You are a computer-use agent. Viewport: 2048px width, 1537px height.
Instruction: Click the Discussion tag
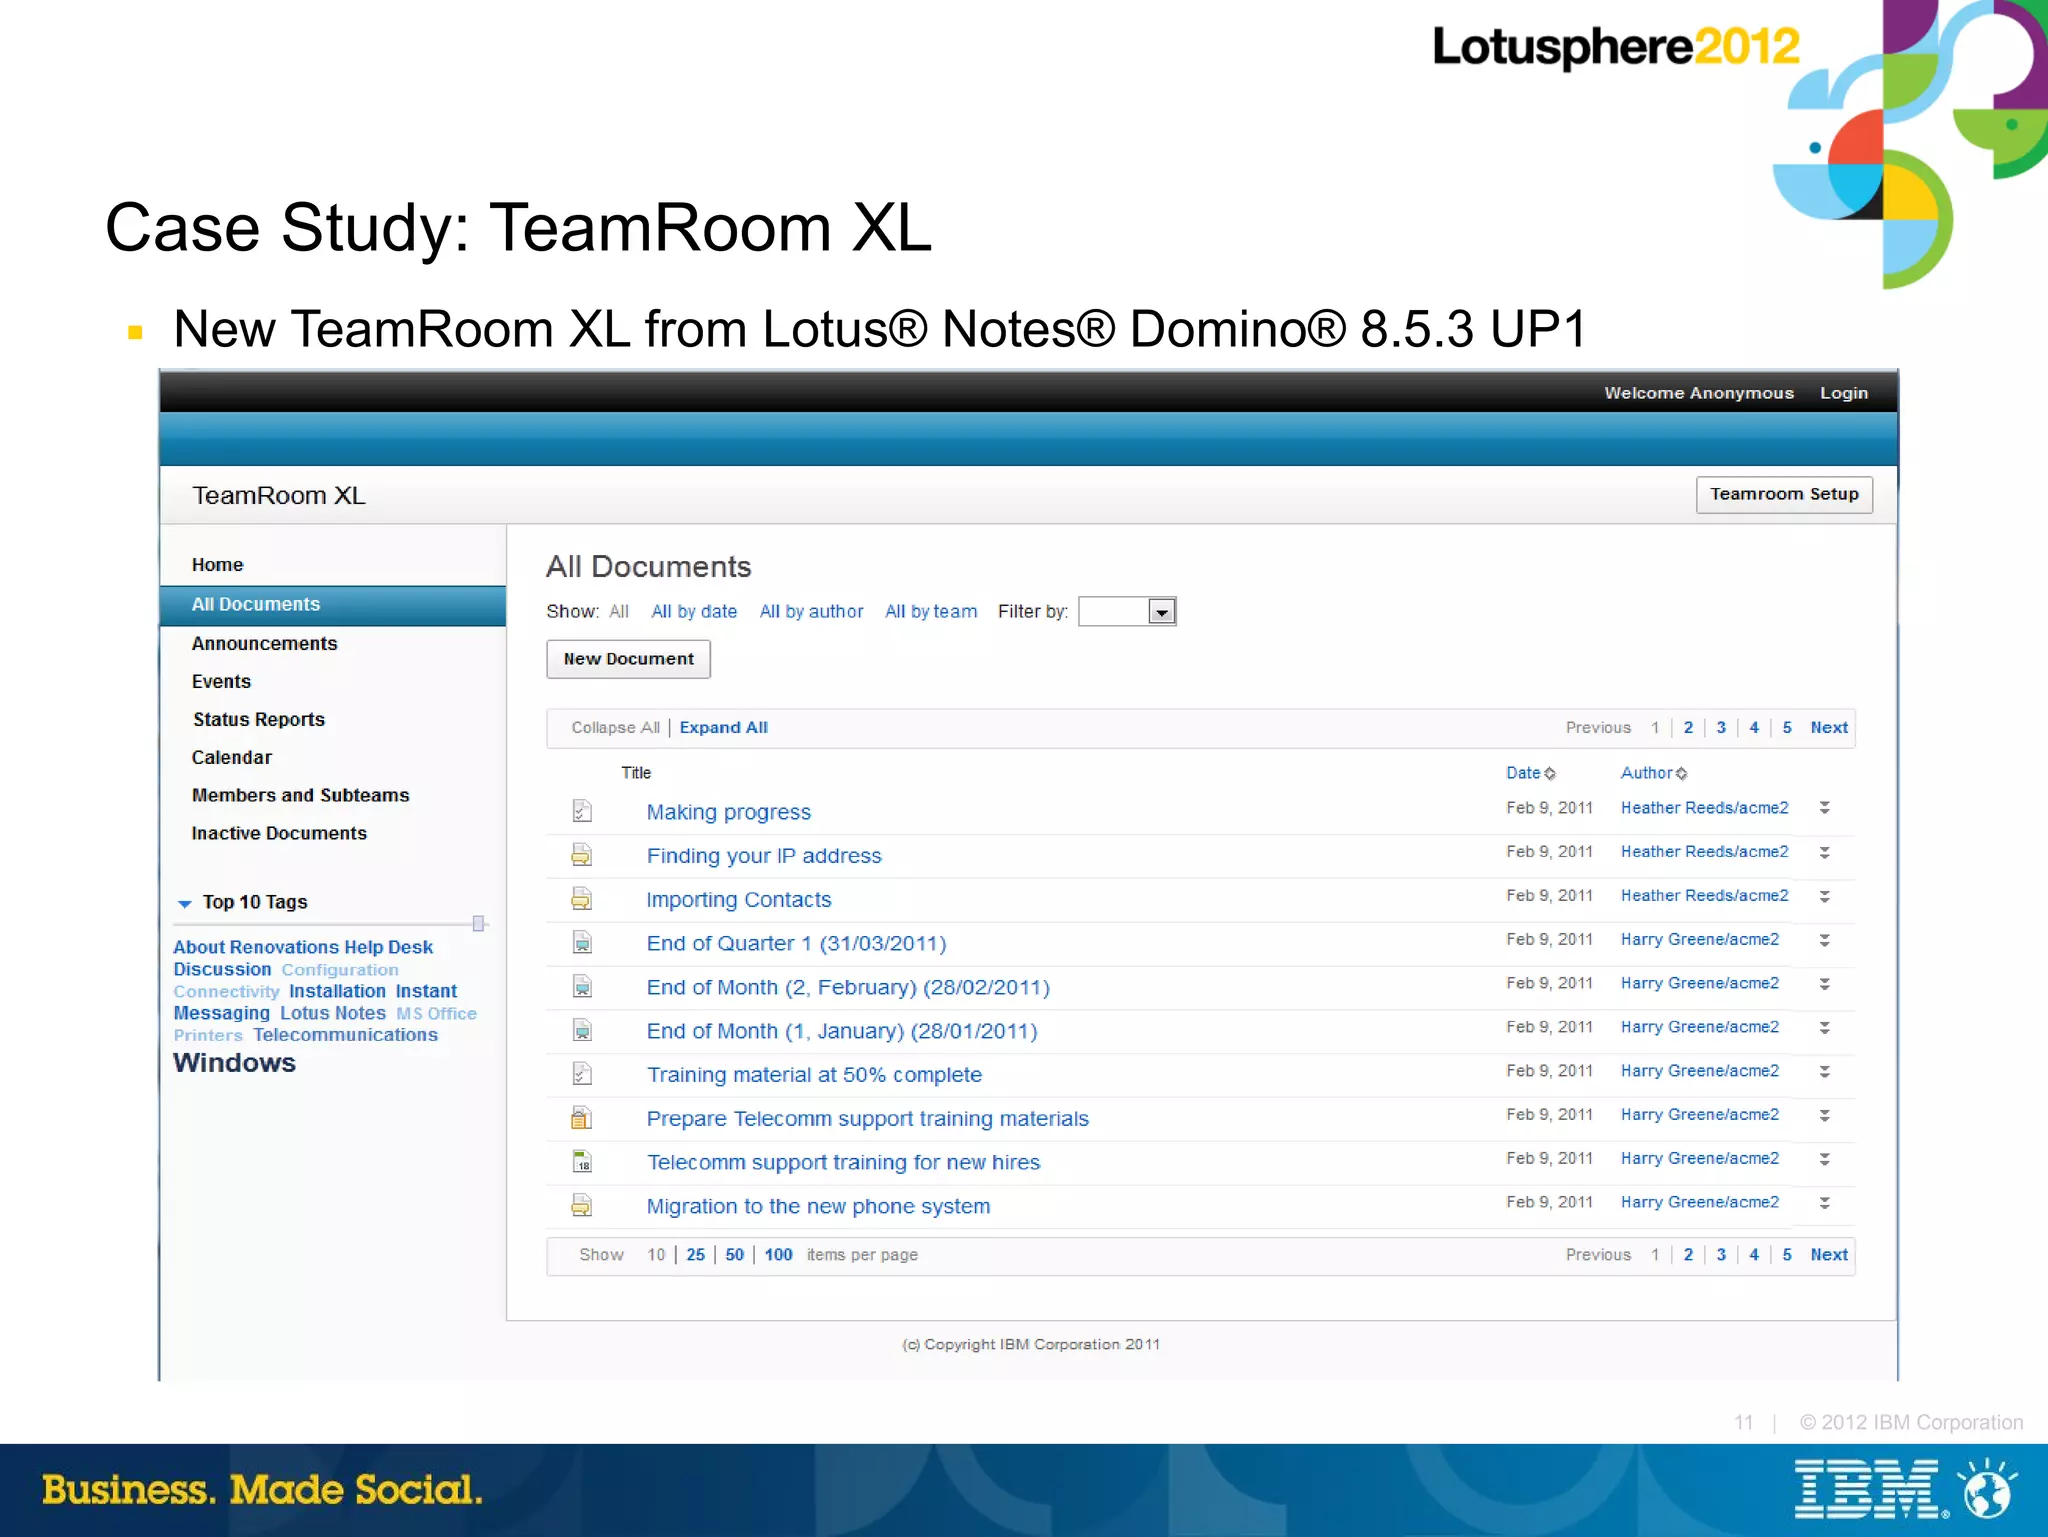[x=222, y=969]
